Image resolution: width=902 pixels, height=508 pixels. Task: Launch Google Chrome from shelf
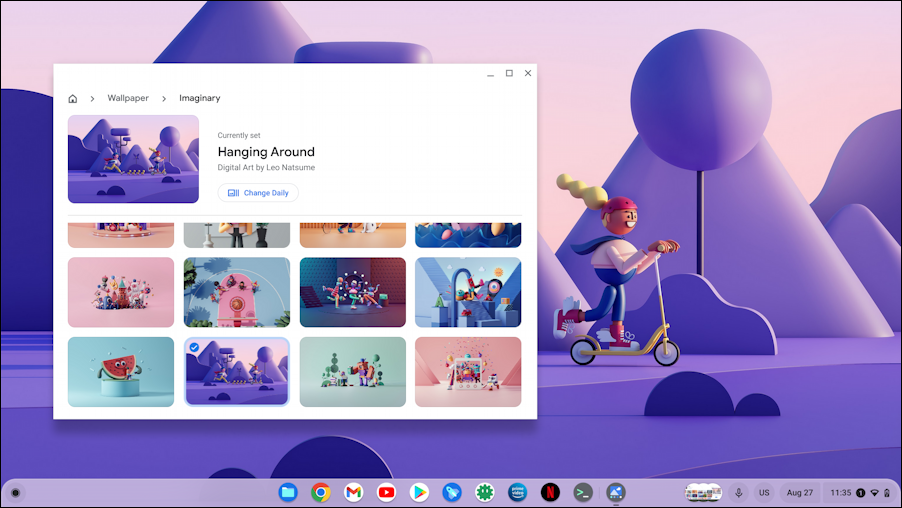[x=321, y=492]
